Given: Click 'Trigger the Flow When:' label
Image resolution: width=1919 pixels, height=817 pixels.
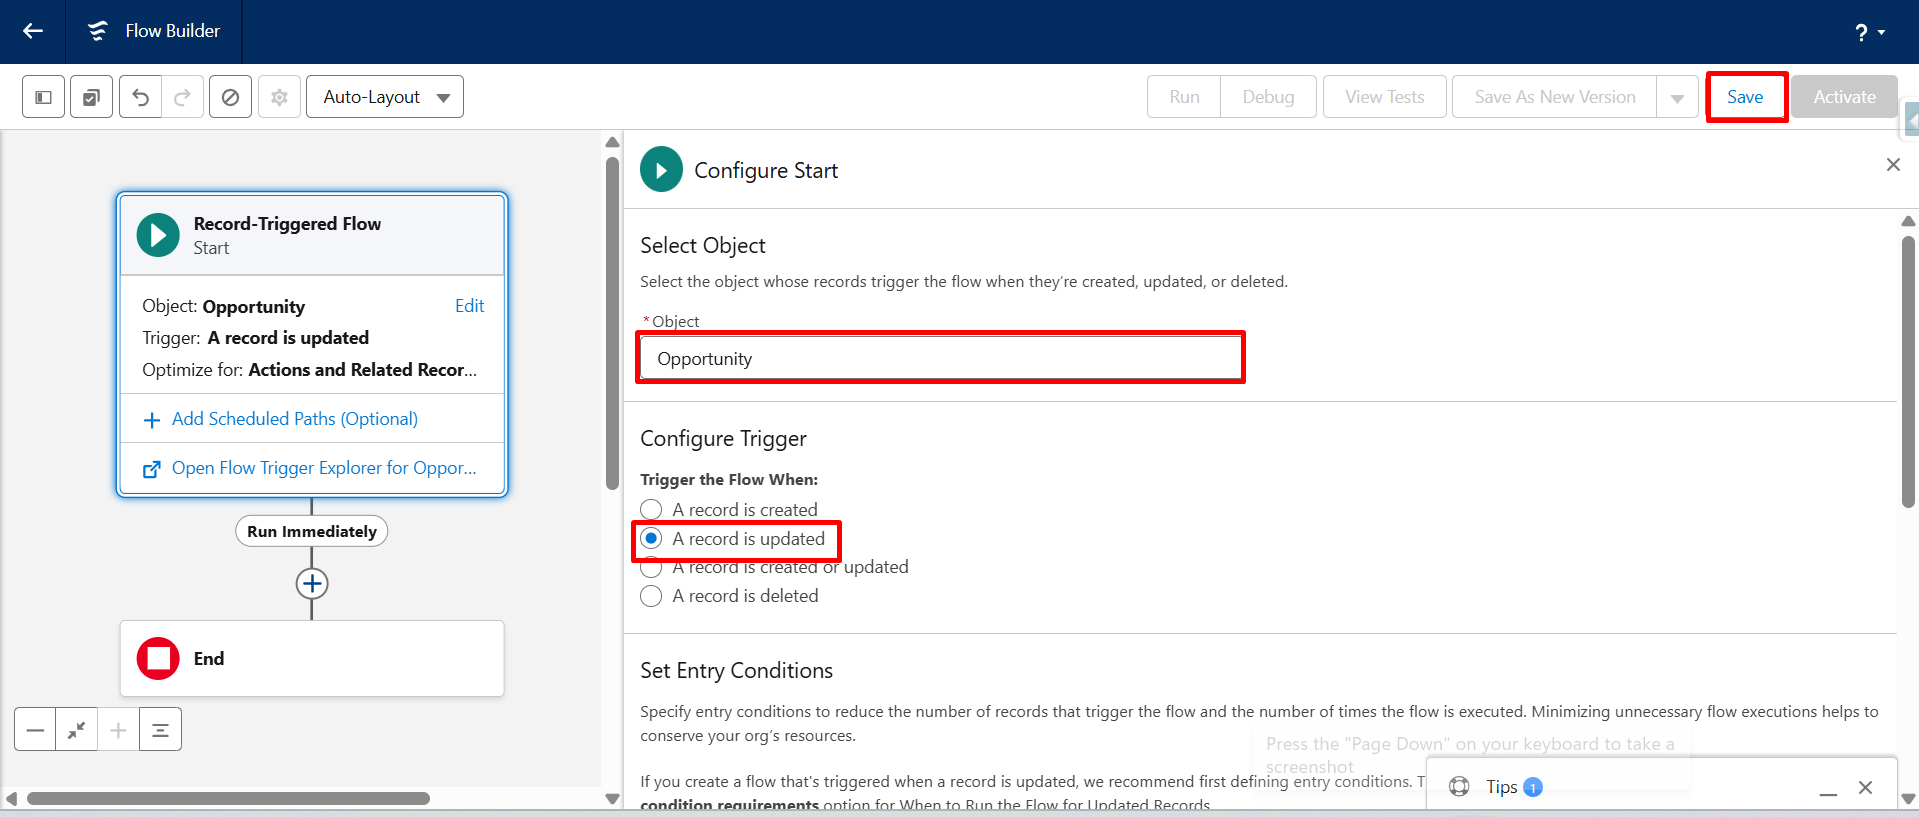Looking at the screenshot, I should [x=729, y=480].
